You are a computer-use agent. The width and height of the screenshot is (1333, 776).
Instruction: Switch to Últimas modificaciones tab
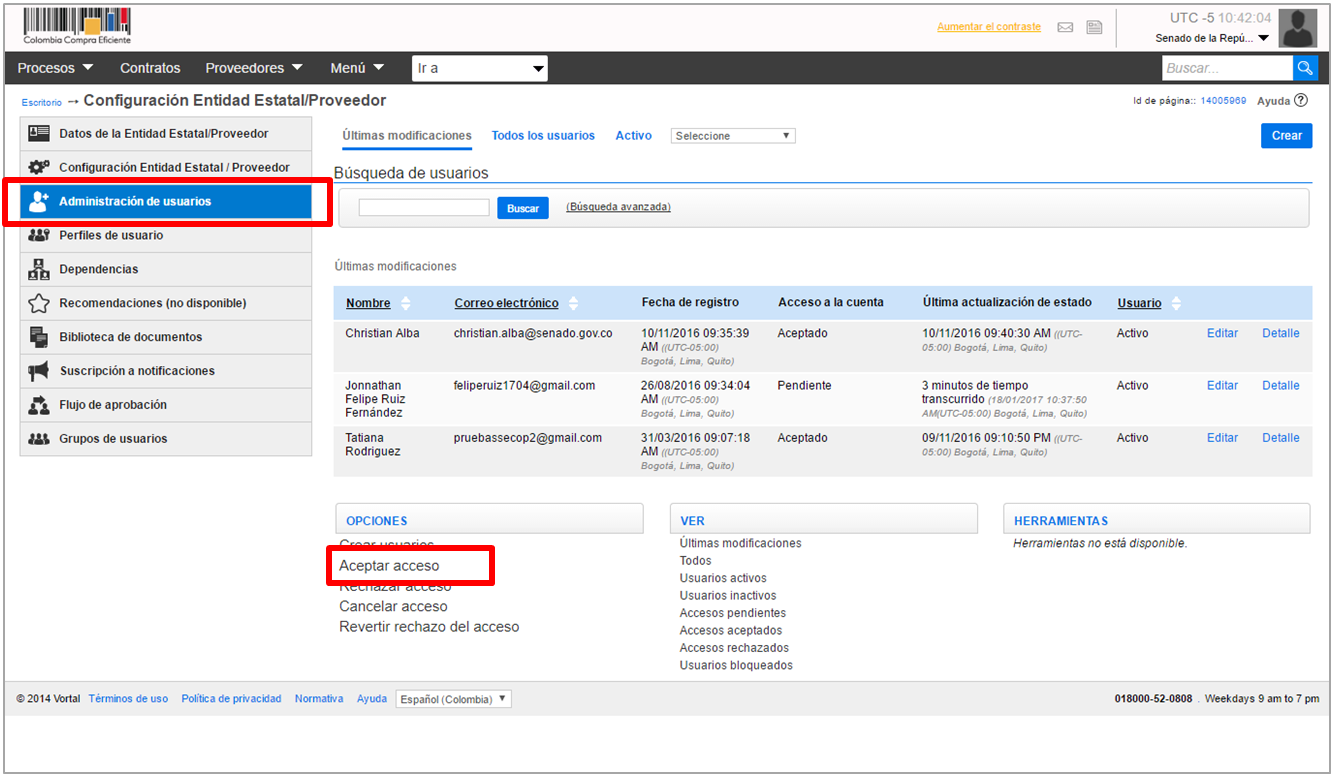(407, 135)
